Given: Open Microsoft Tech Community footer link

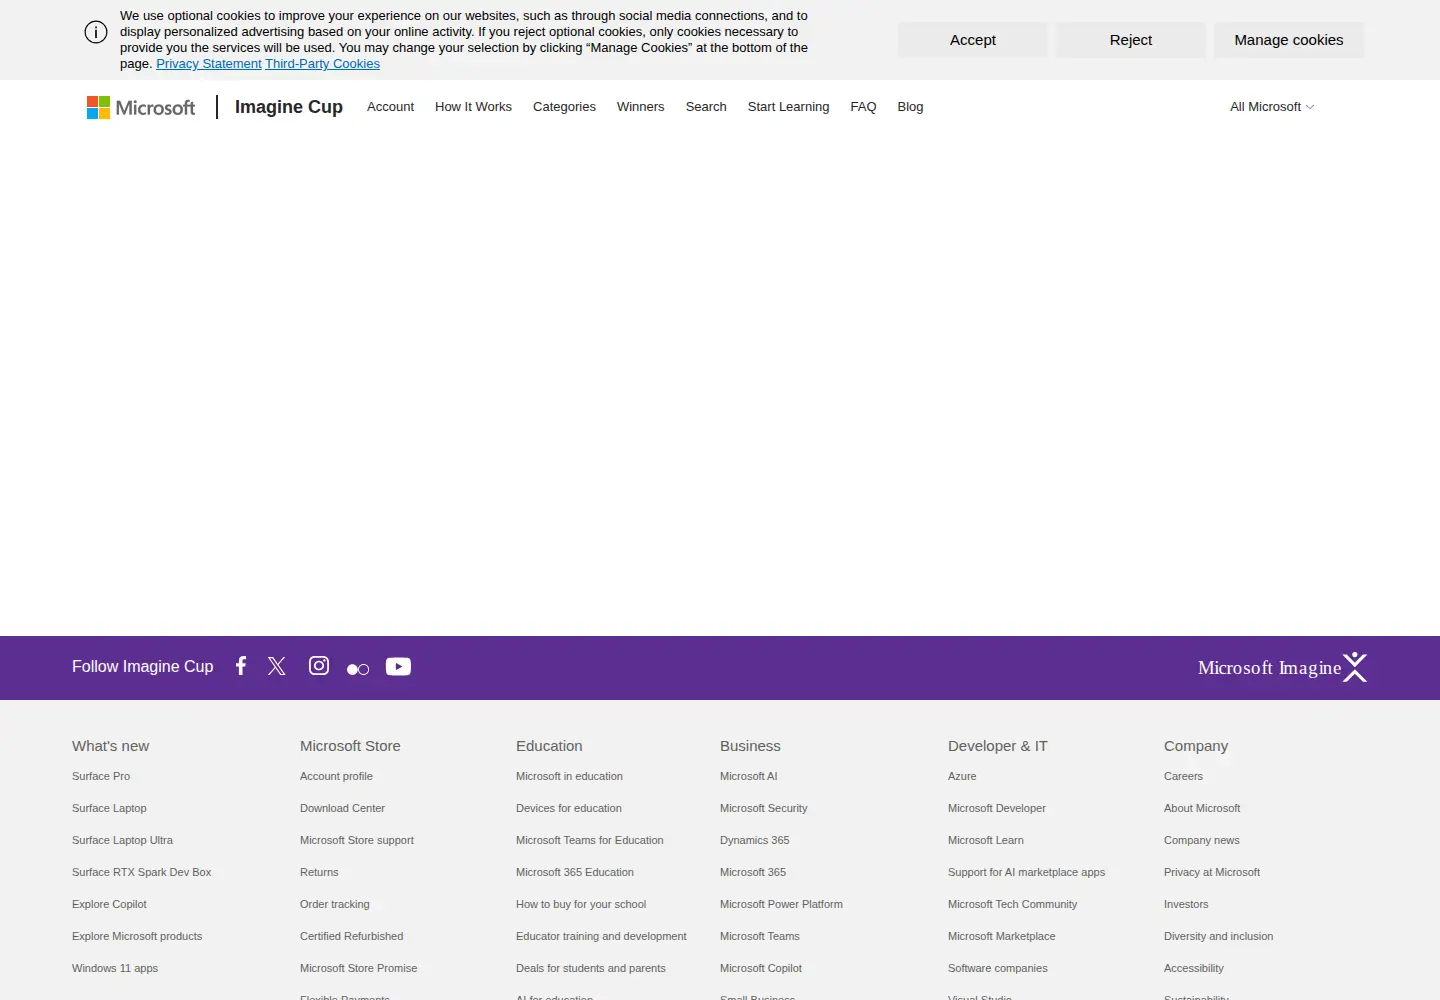Looking at the screenshot, I should pyautogui.click(x=1012, y=904).
